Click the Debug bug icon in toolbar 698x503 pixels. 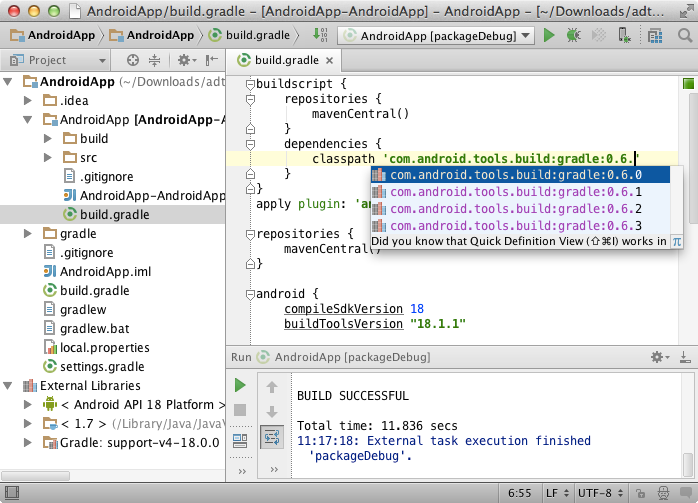[x=572, y=35]
